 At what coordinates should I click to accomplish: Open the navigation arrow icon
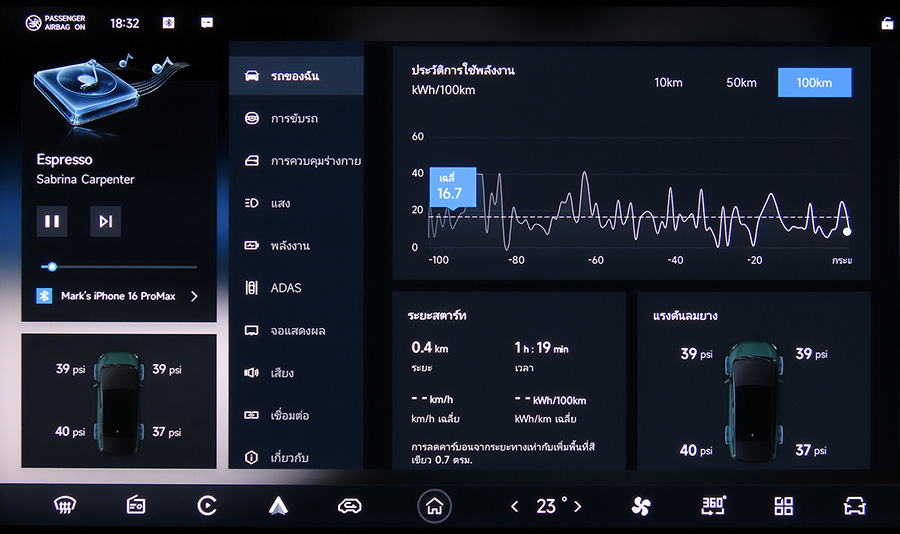(278, 506)
